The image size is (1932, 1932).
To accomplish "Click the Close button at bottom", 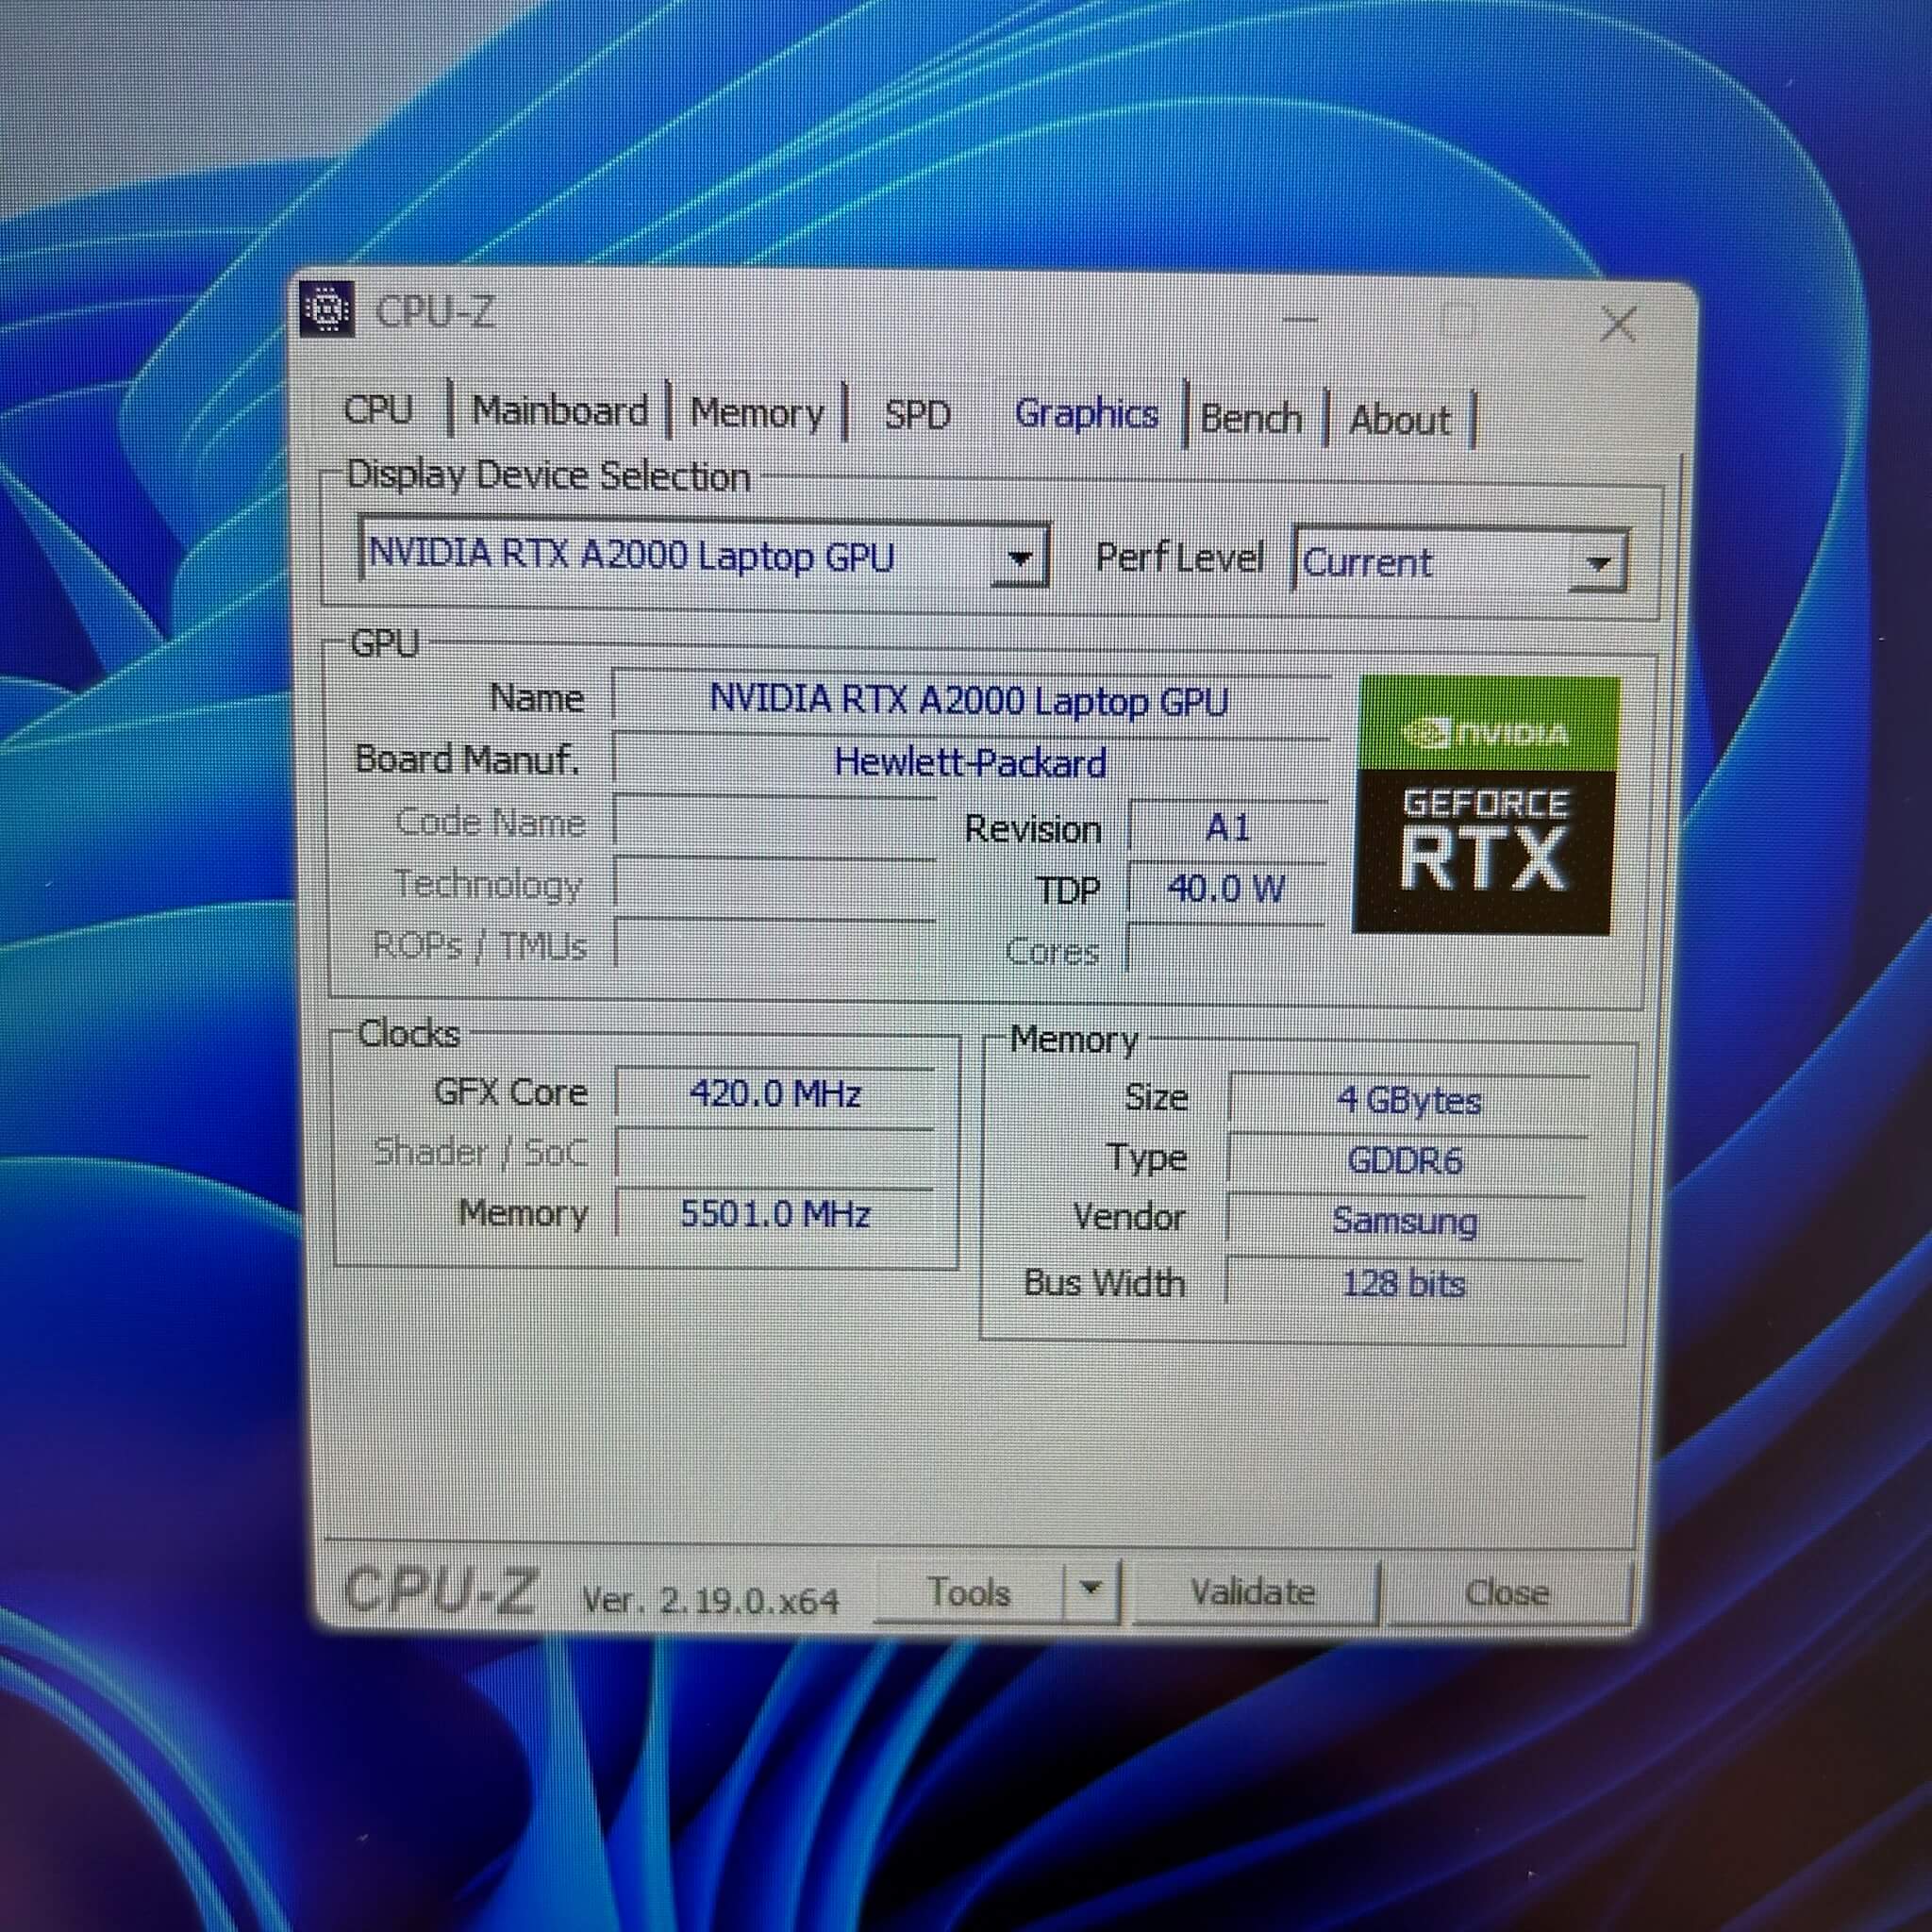I will (1507, 1593).
